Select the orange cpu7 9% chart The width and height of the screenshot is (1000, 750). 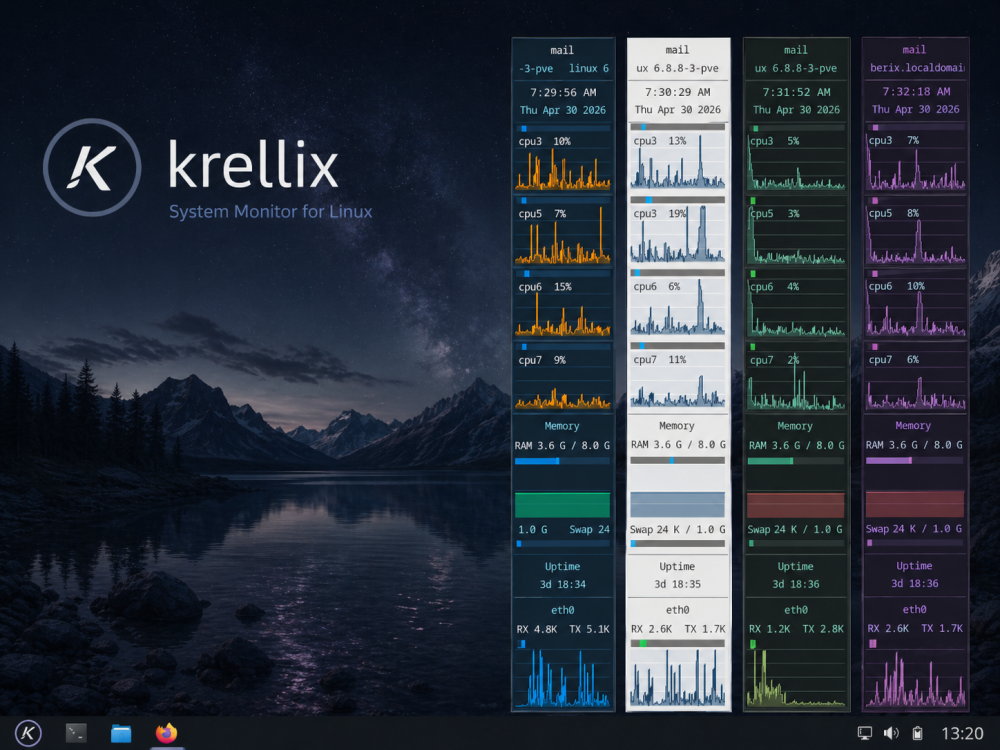pos(563,380)
